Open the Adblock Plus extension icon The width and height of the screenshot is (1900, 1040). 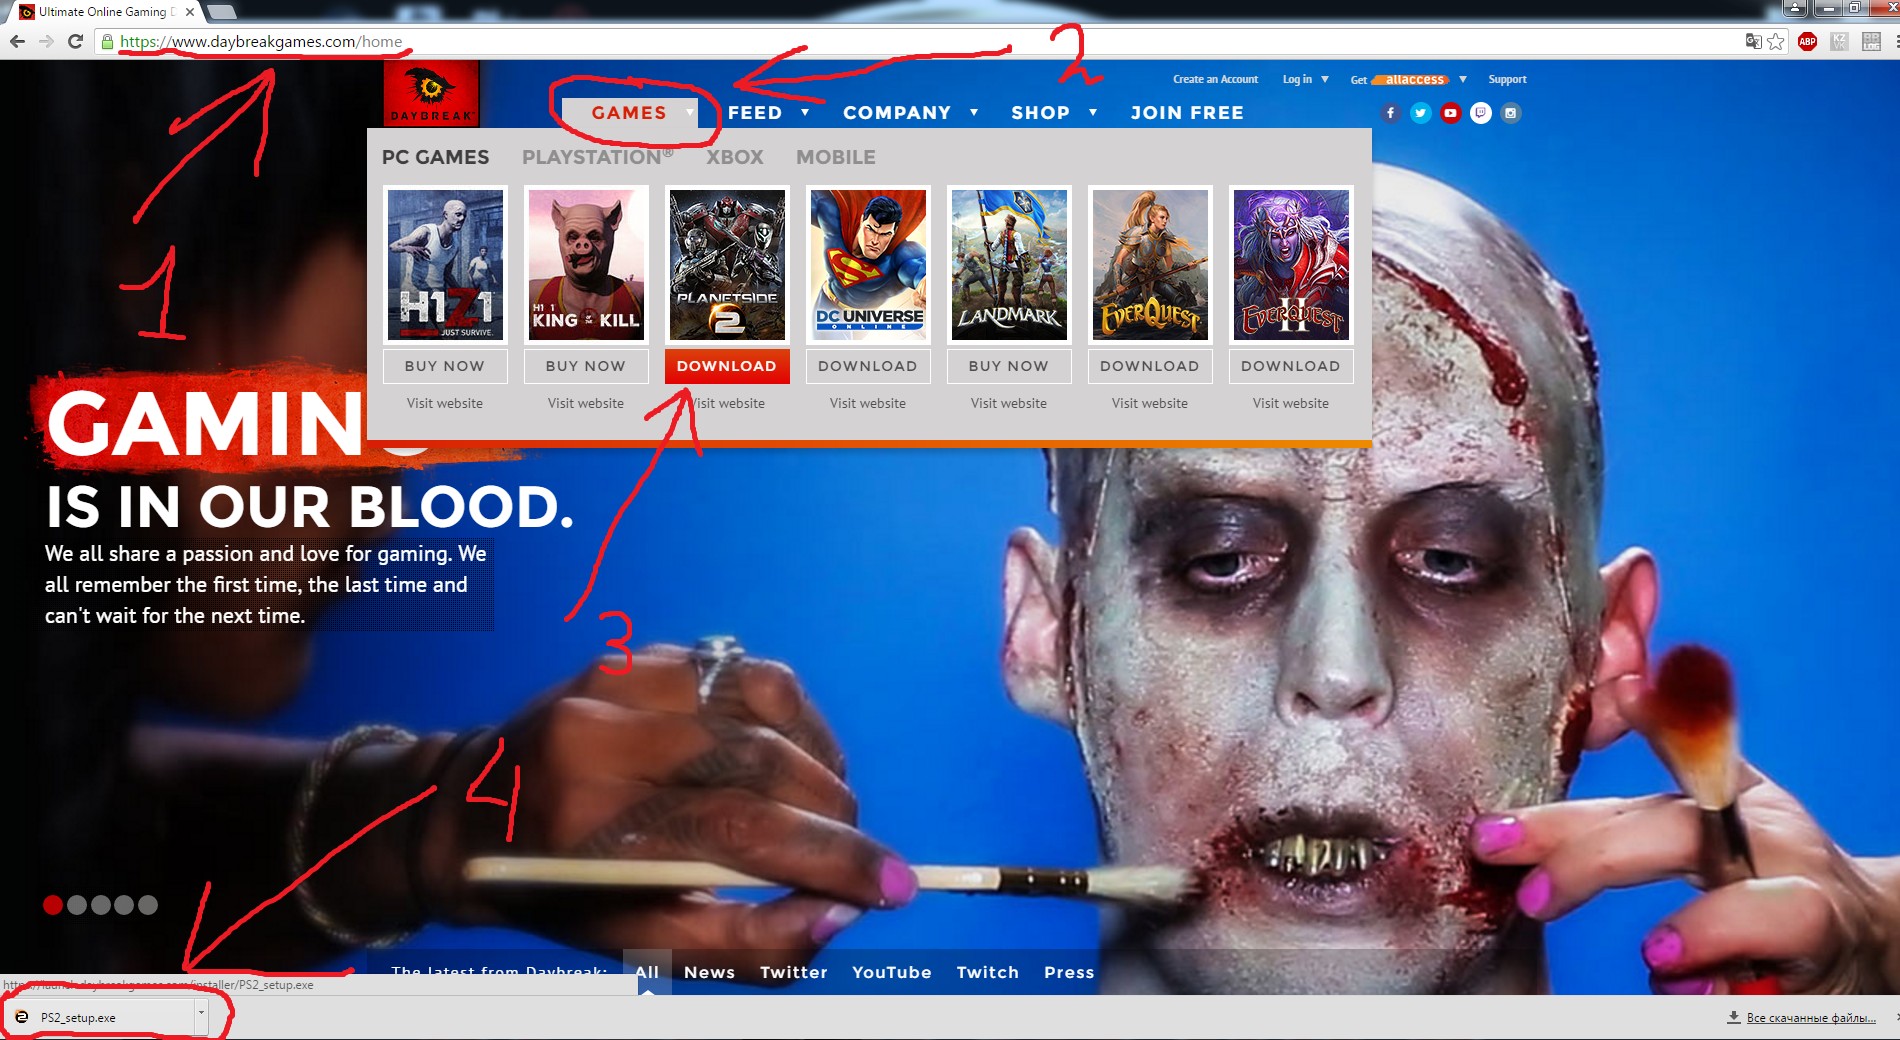point(1807,41)
